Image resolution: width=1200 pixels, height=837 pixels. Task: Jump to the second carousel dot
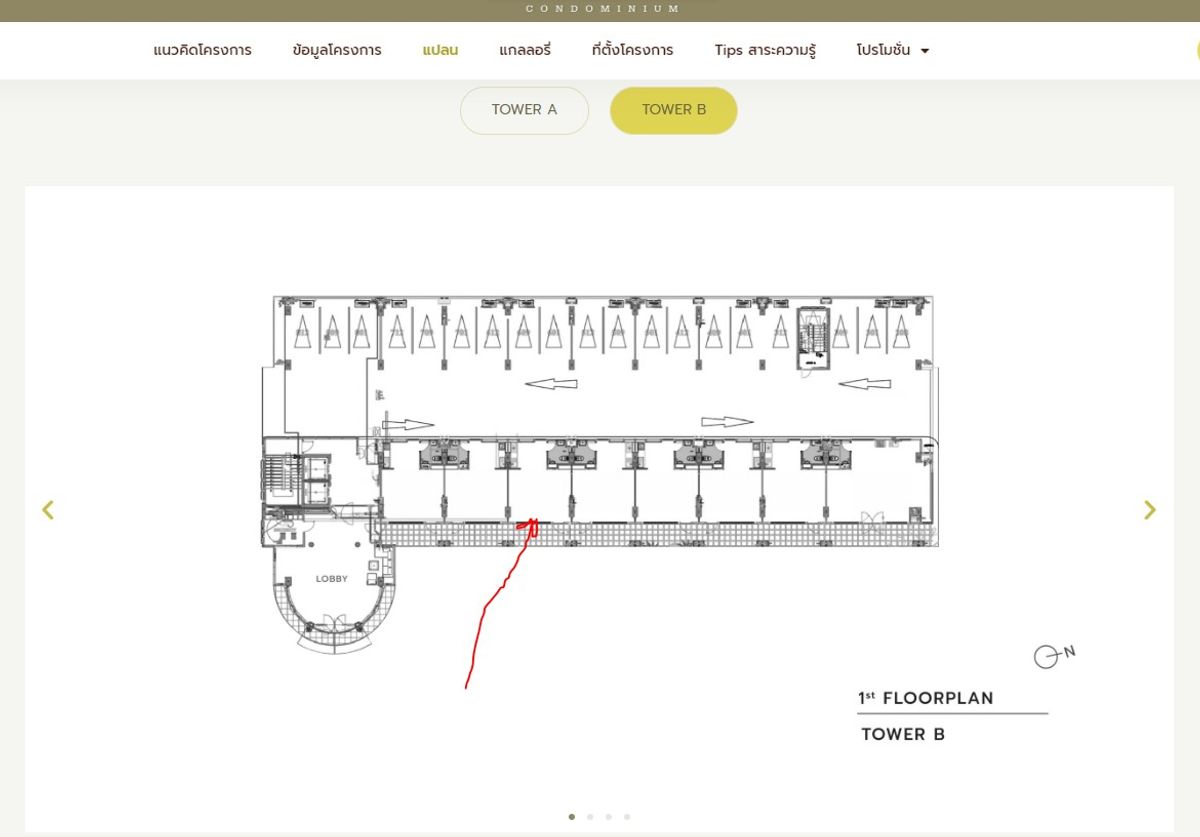pyautogui.click(x=590, y=817)
